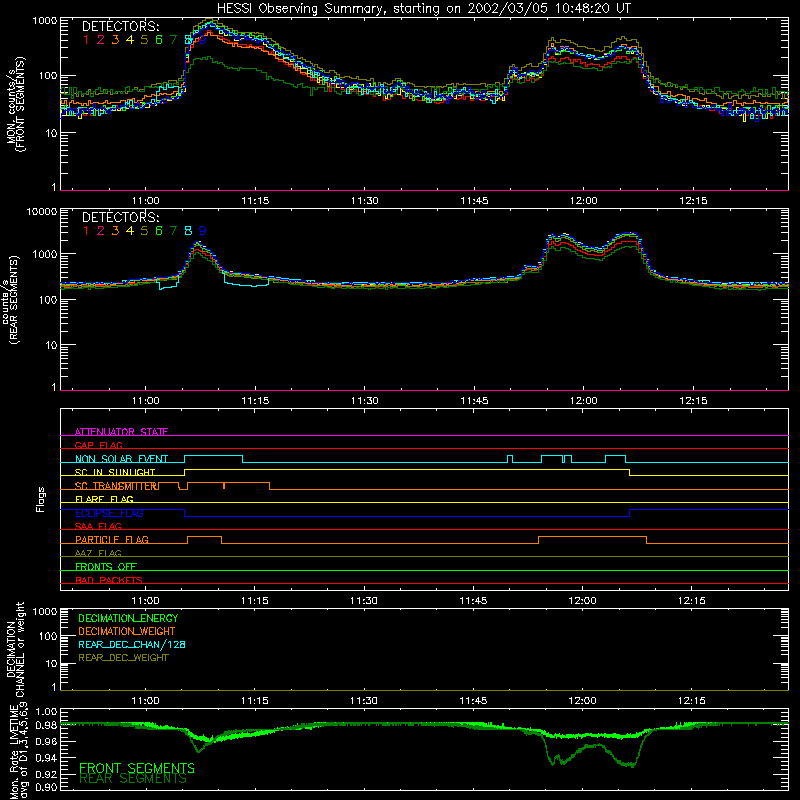Click the FRONT SEGMENTS livetime legend label
The width and height of the screenshot is (800, 800).
tap(137, 768)
